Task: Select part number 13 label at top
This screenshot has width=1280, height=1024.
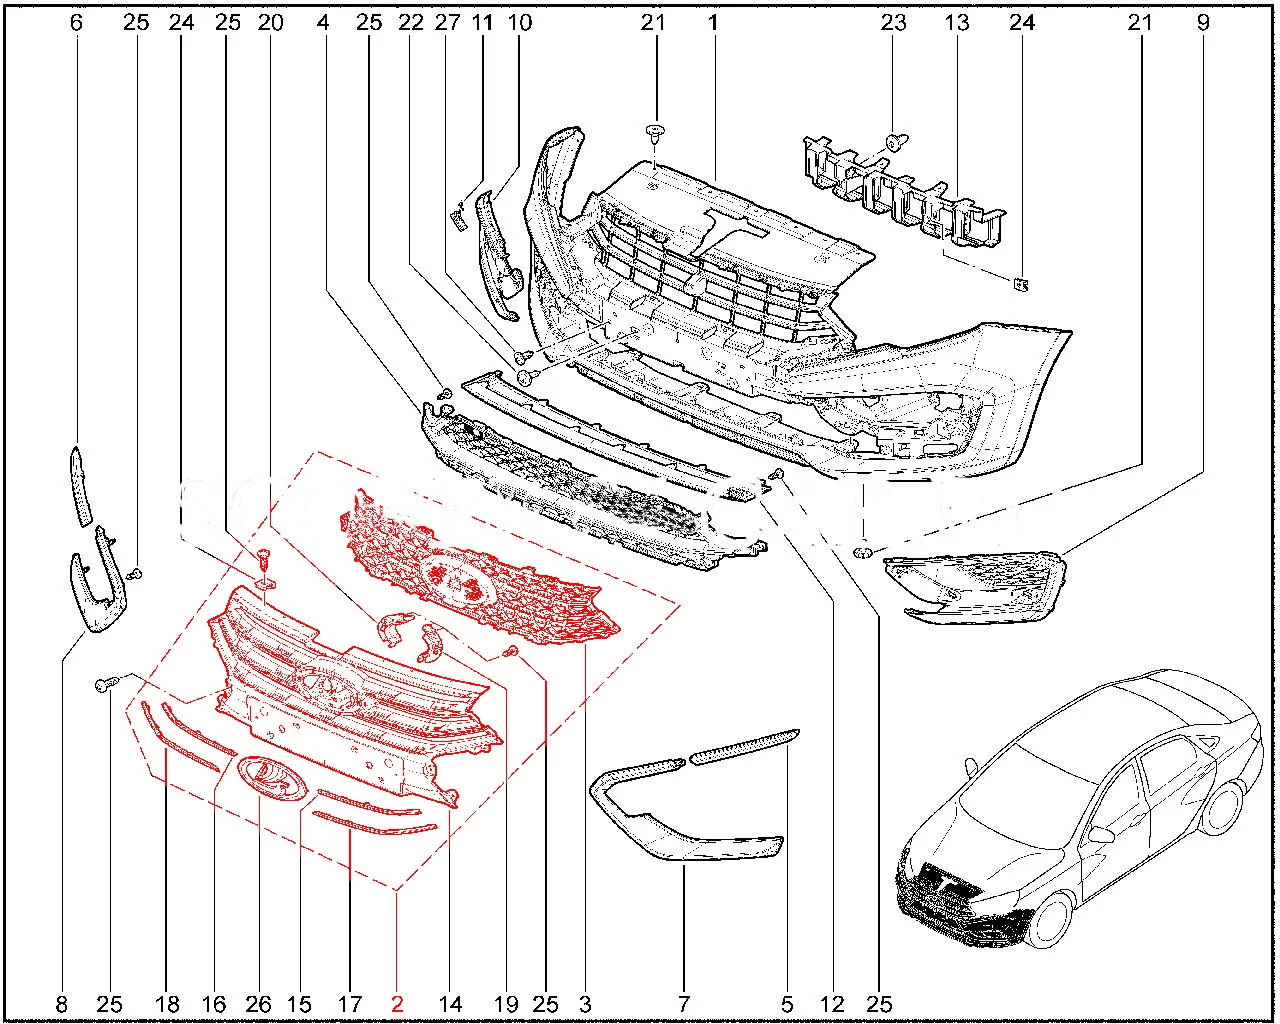Action: coord(957,22)
